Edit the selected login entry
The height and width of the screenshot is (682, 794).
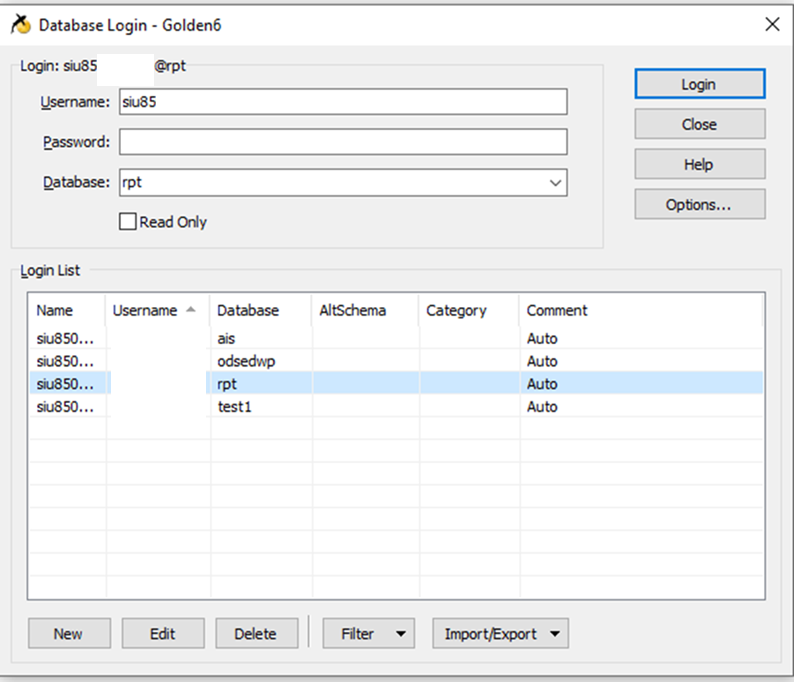163,633
